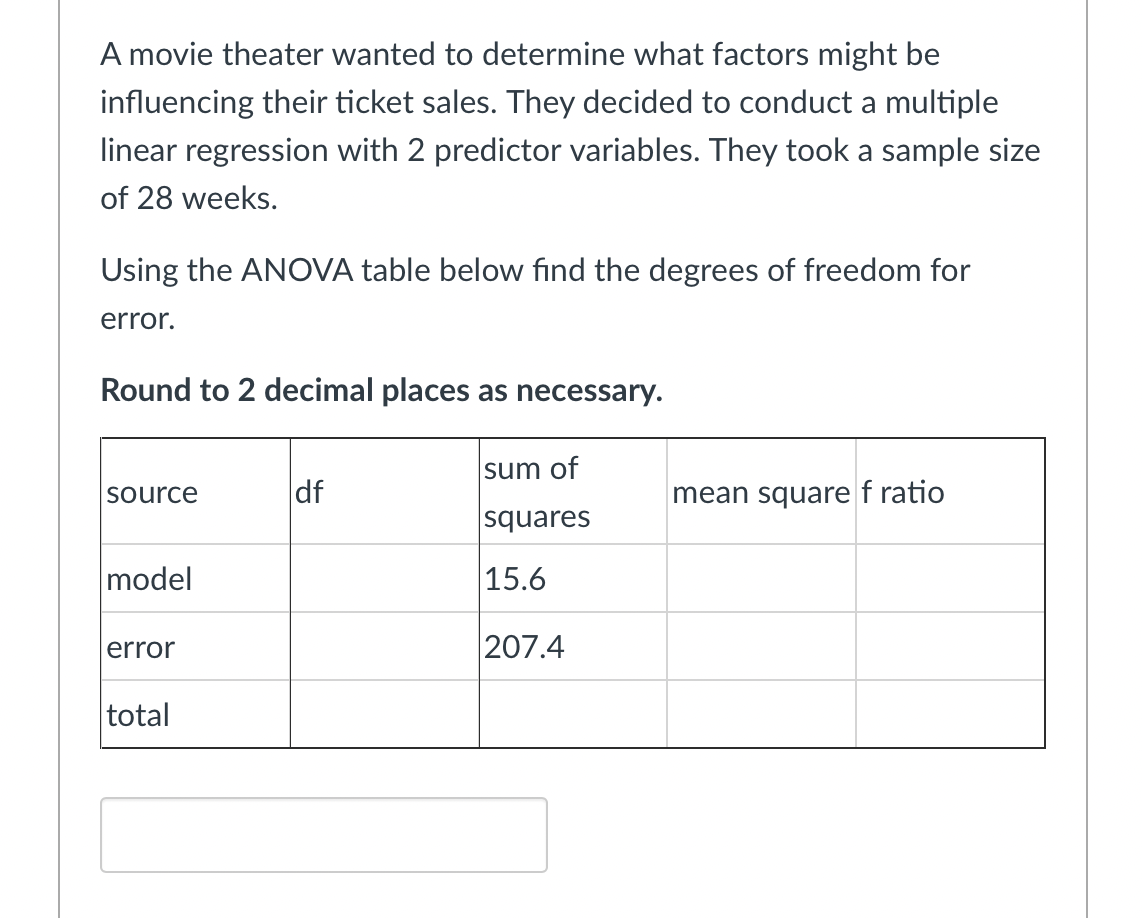Click the empty total row sum cell

click(572, 715)
